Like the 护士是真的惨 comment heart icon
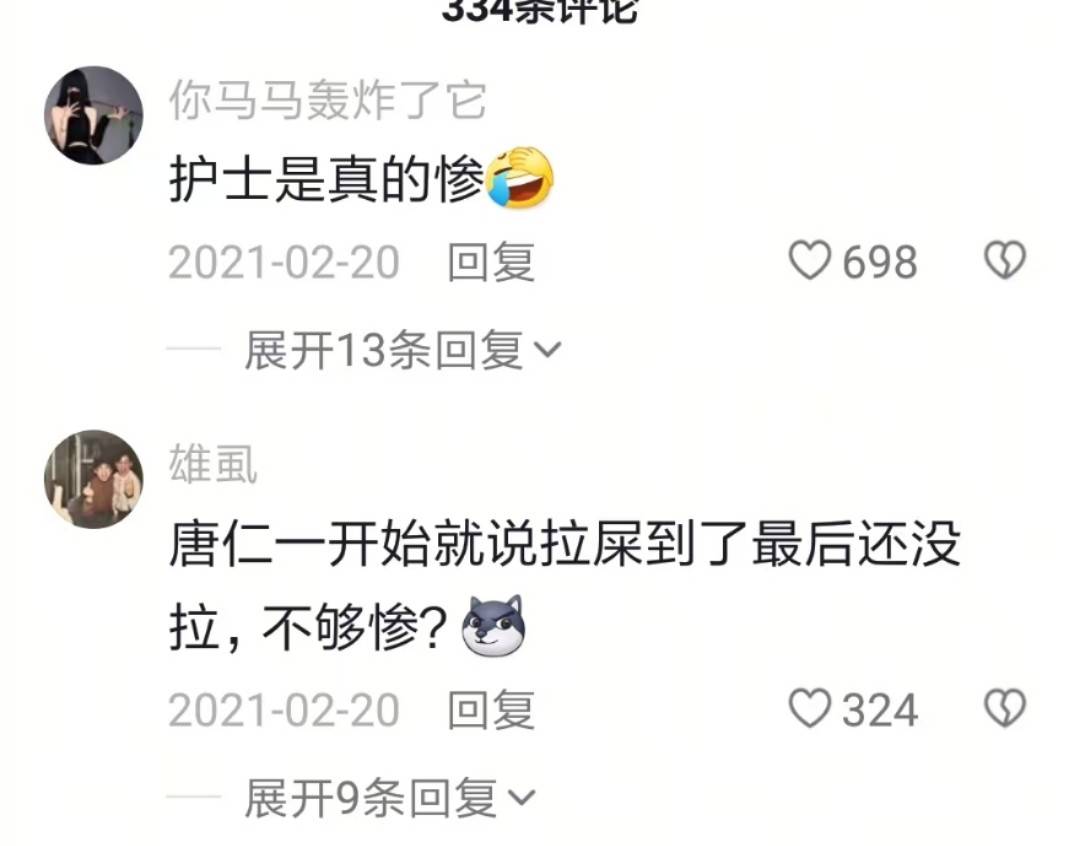 809,260
